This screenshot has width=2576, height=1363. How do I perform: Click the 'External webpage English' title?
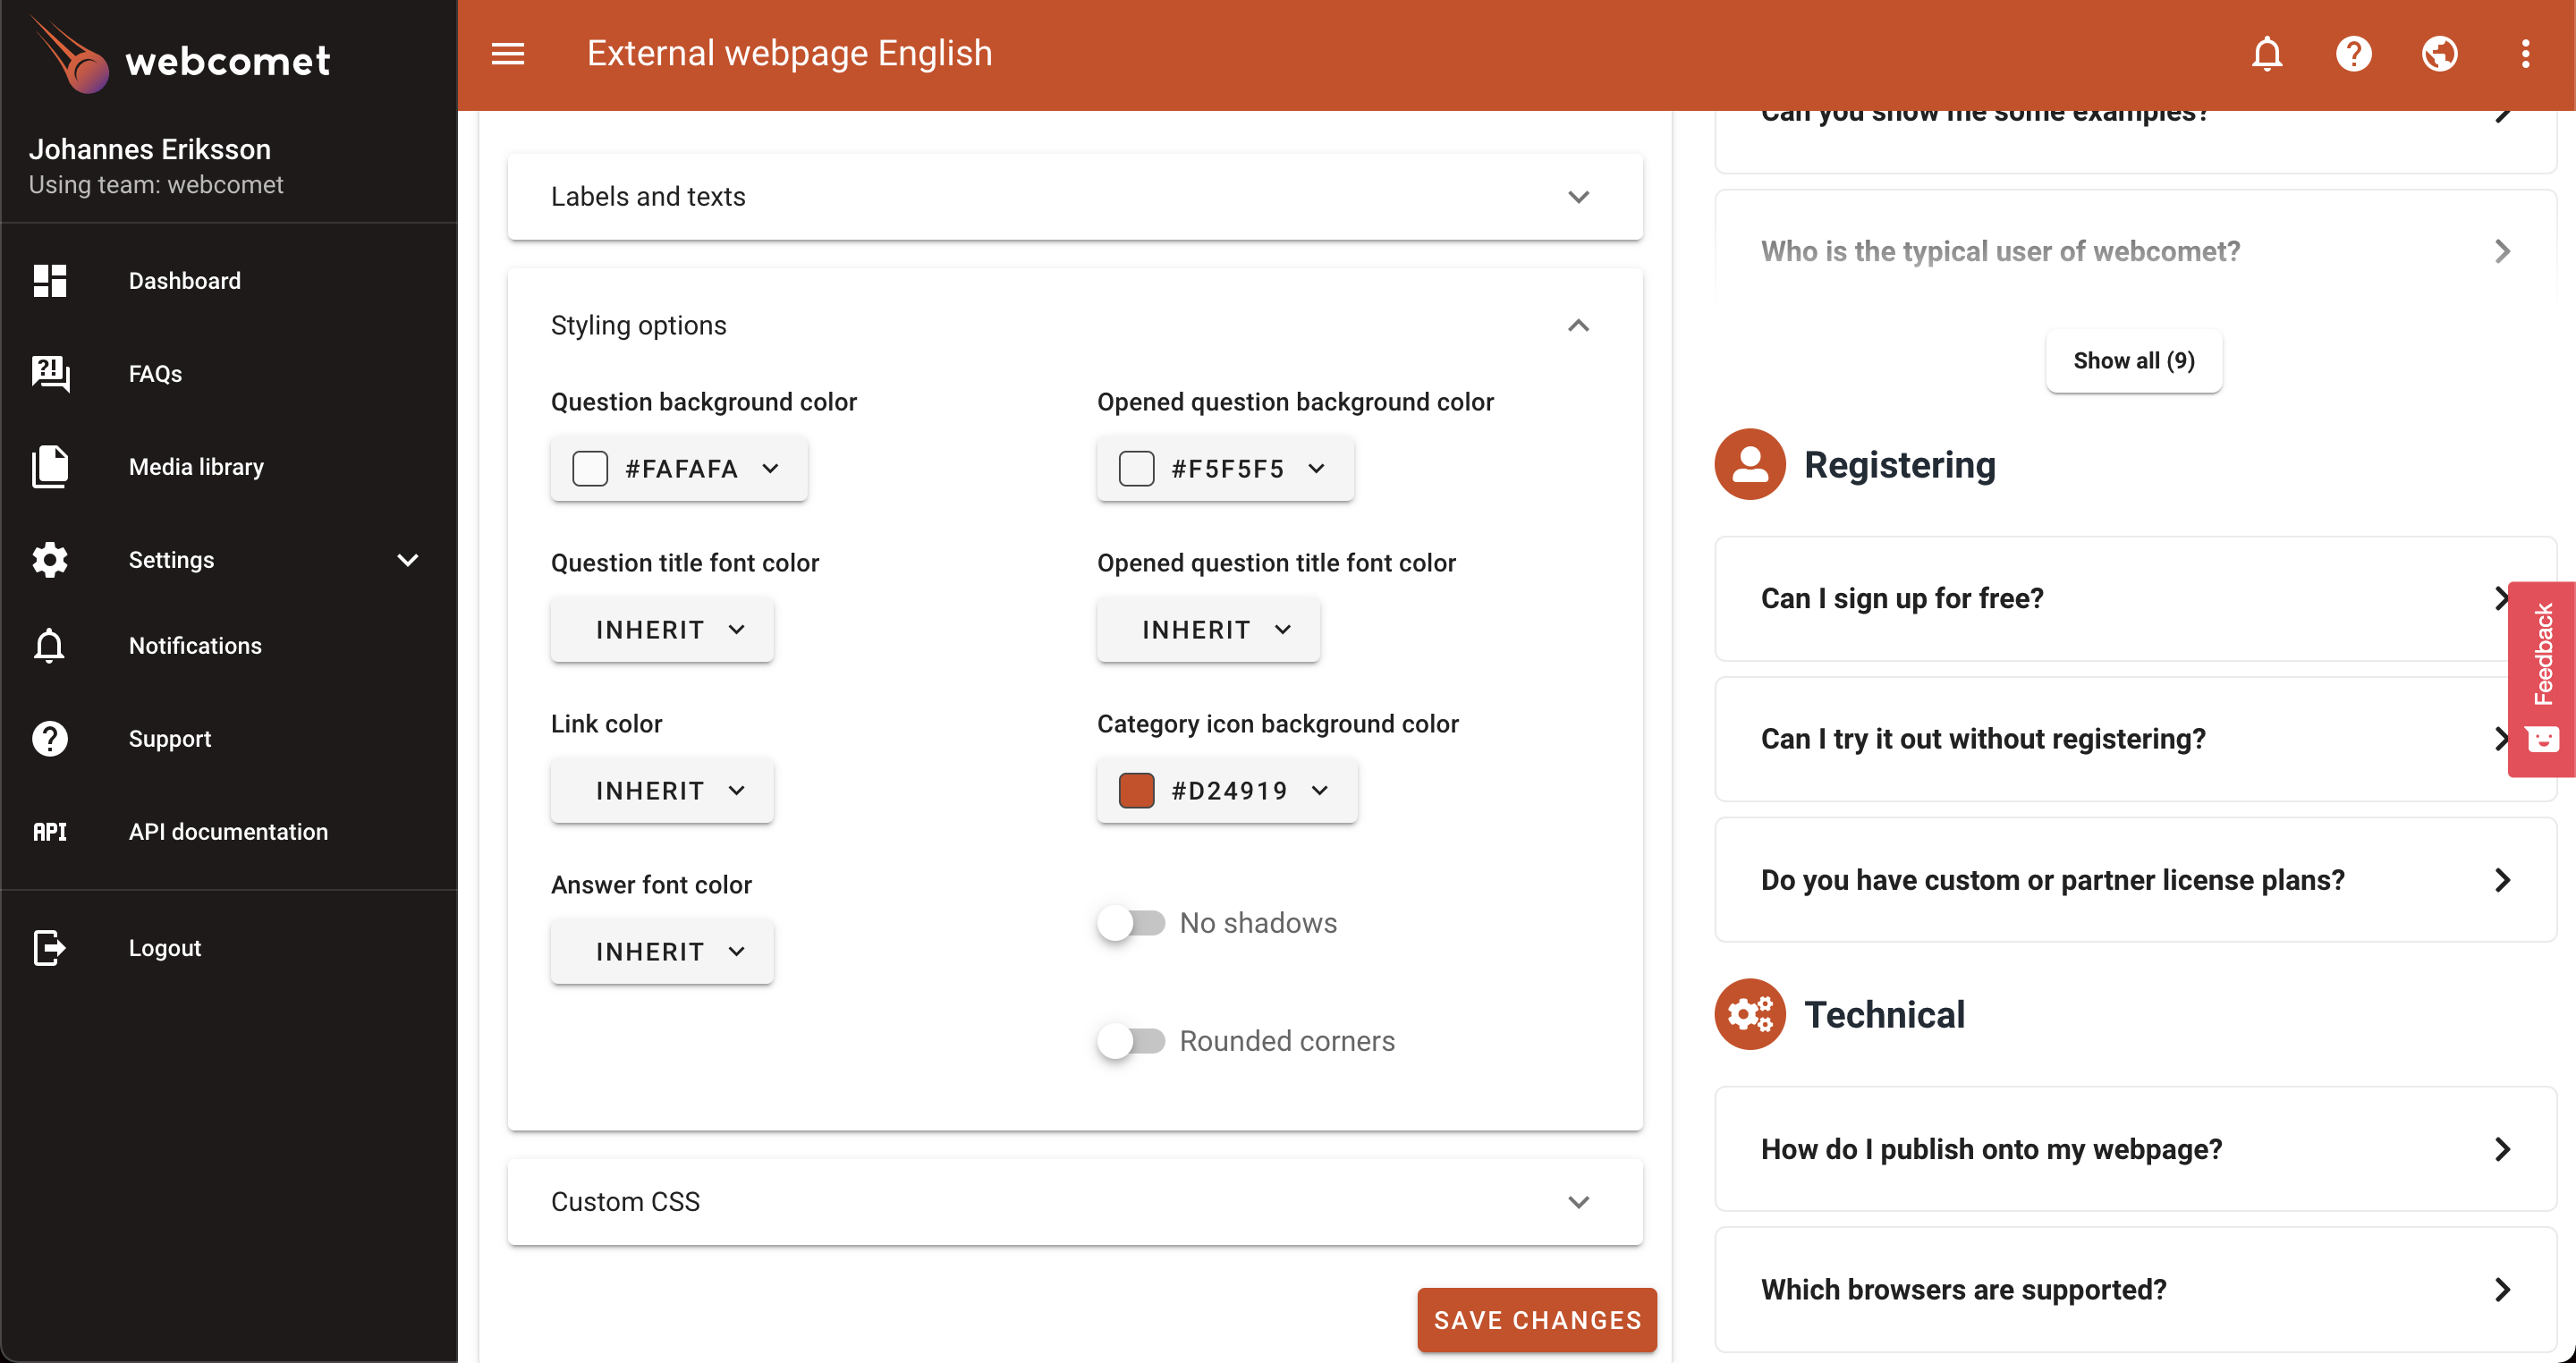tap(789, 54)
